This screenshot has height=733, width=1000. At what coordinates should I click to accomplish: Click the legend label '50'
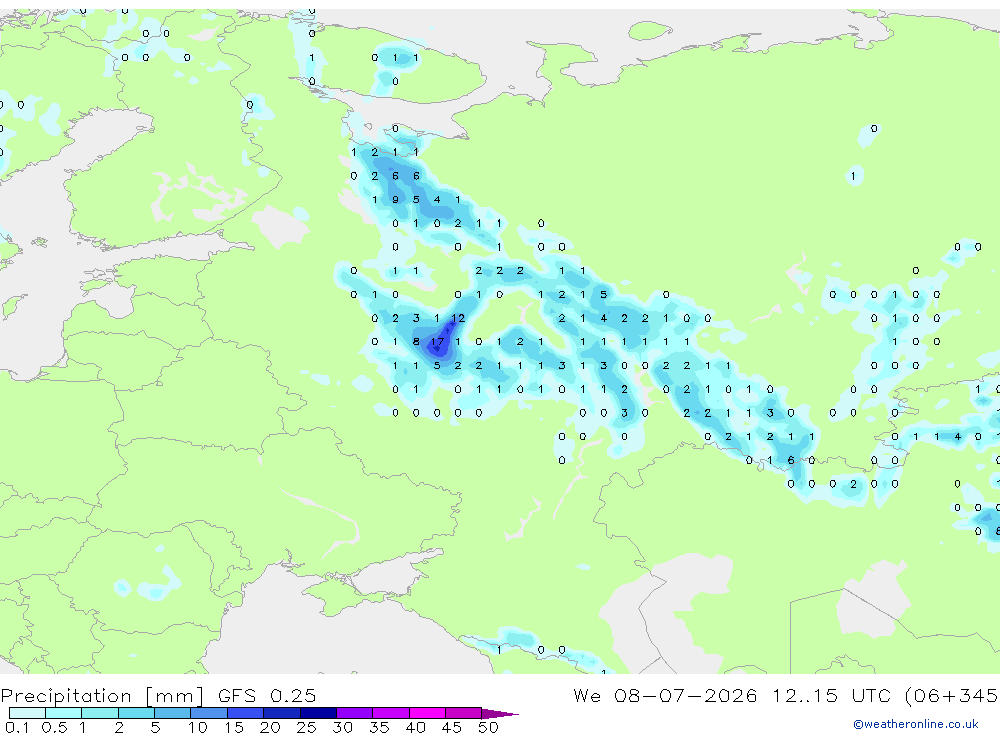[488, 727]
